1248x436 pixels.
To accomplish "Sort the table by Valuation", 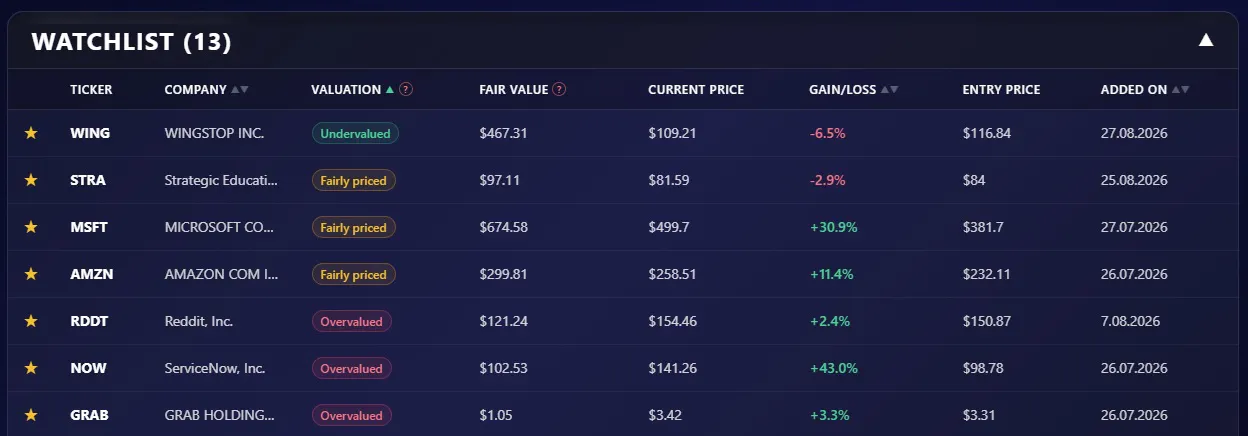I will (x=353, y=89).
